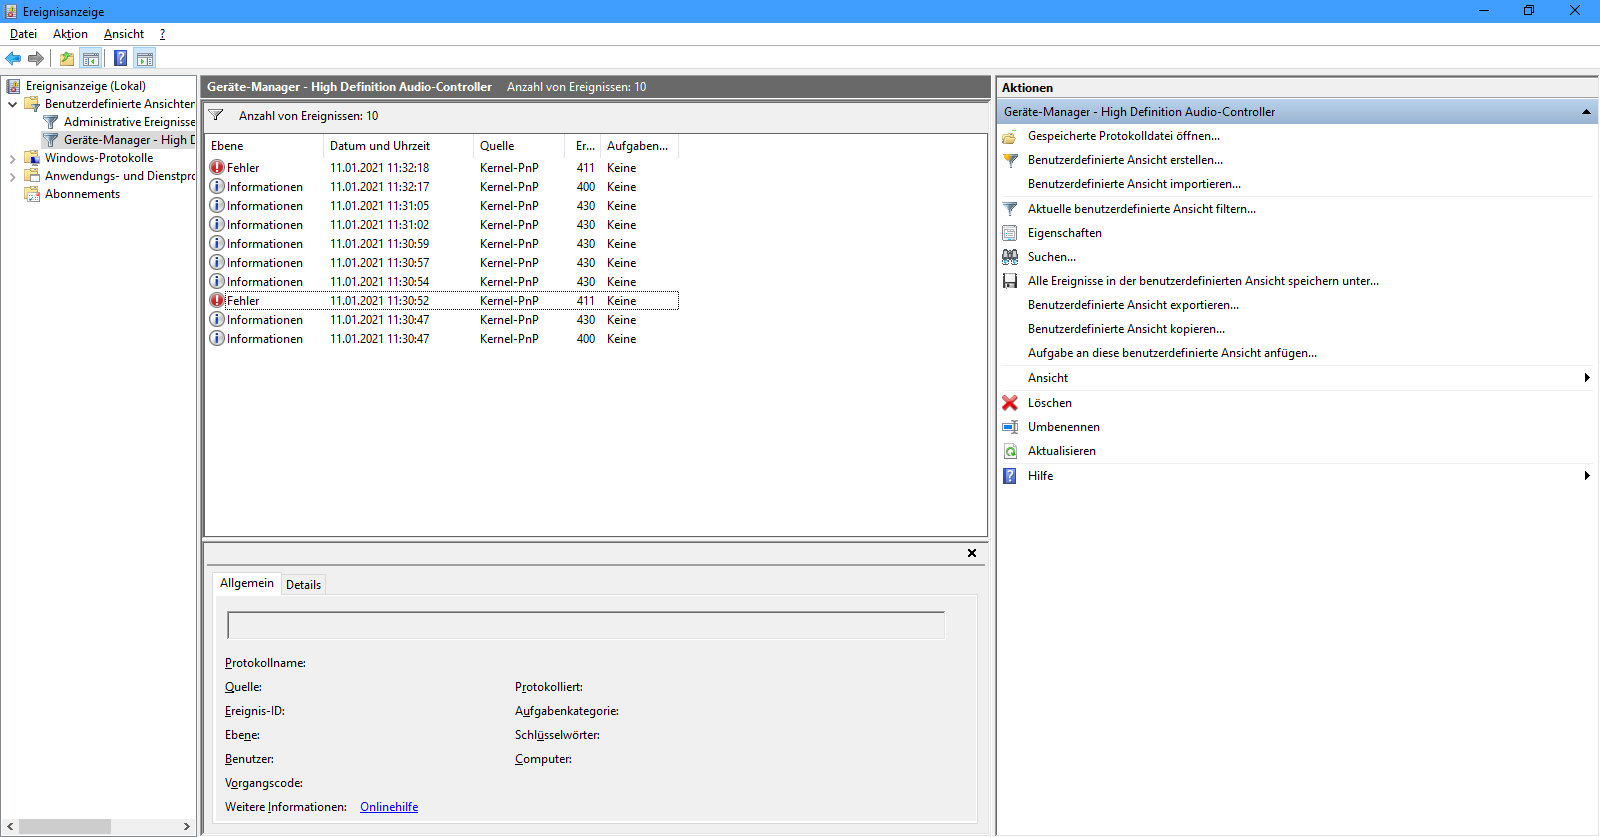Click the info icon of the 11:32:17 event

tap(217, 186)
